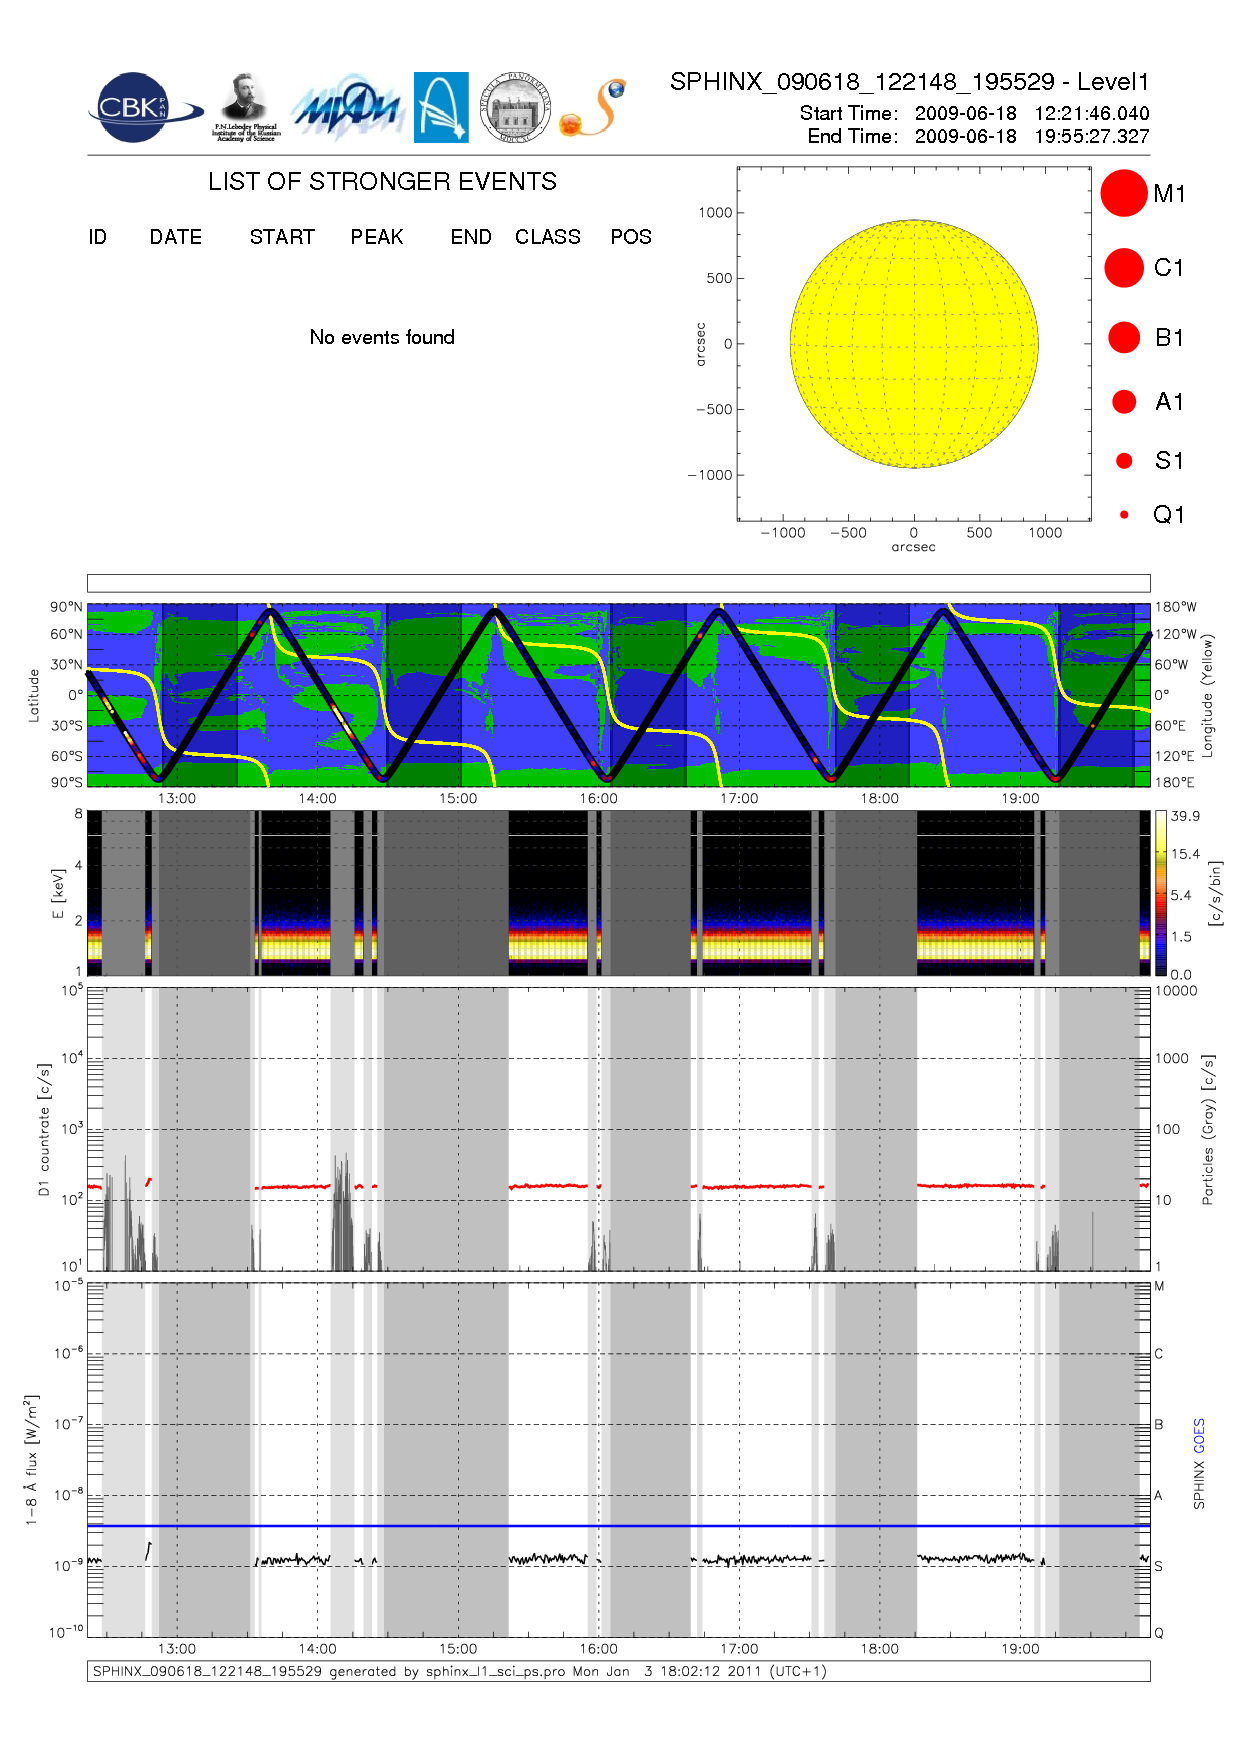Click the START column header
This screenshot has width=1240, height=1754.
(x=282, y=237)
